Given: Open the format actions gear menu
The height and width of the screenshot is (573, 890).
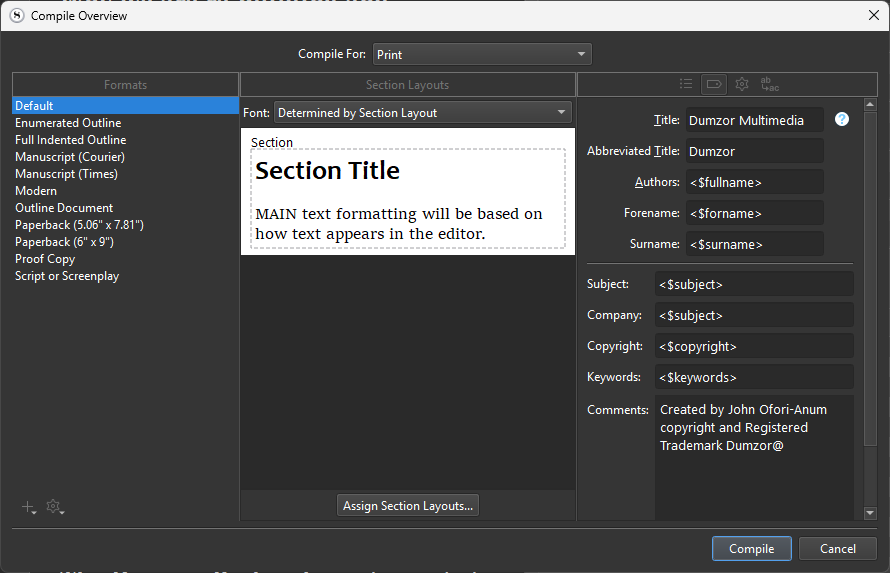Looking at the screenshot, I should click(55, 507).
